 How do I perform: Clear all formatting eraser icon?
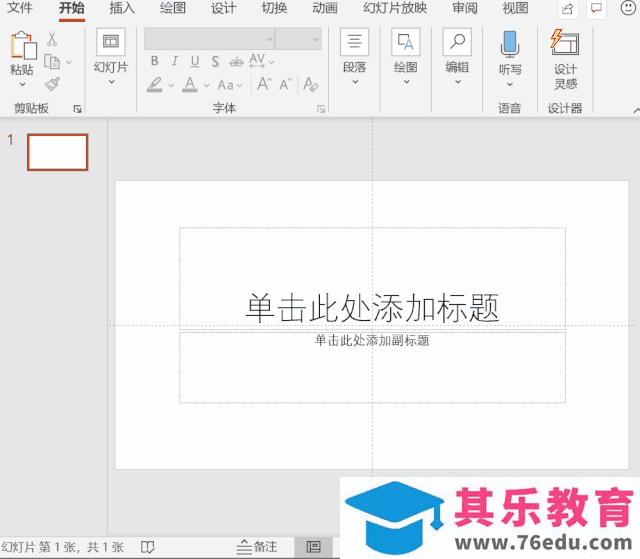pos(311,84)
